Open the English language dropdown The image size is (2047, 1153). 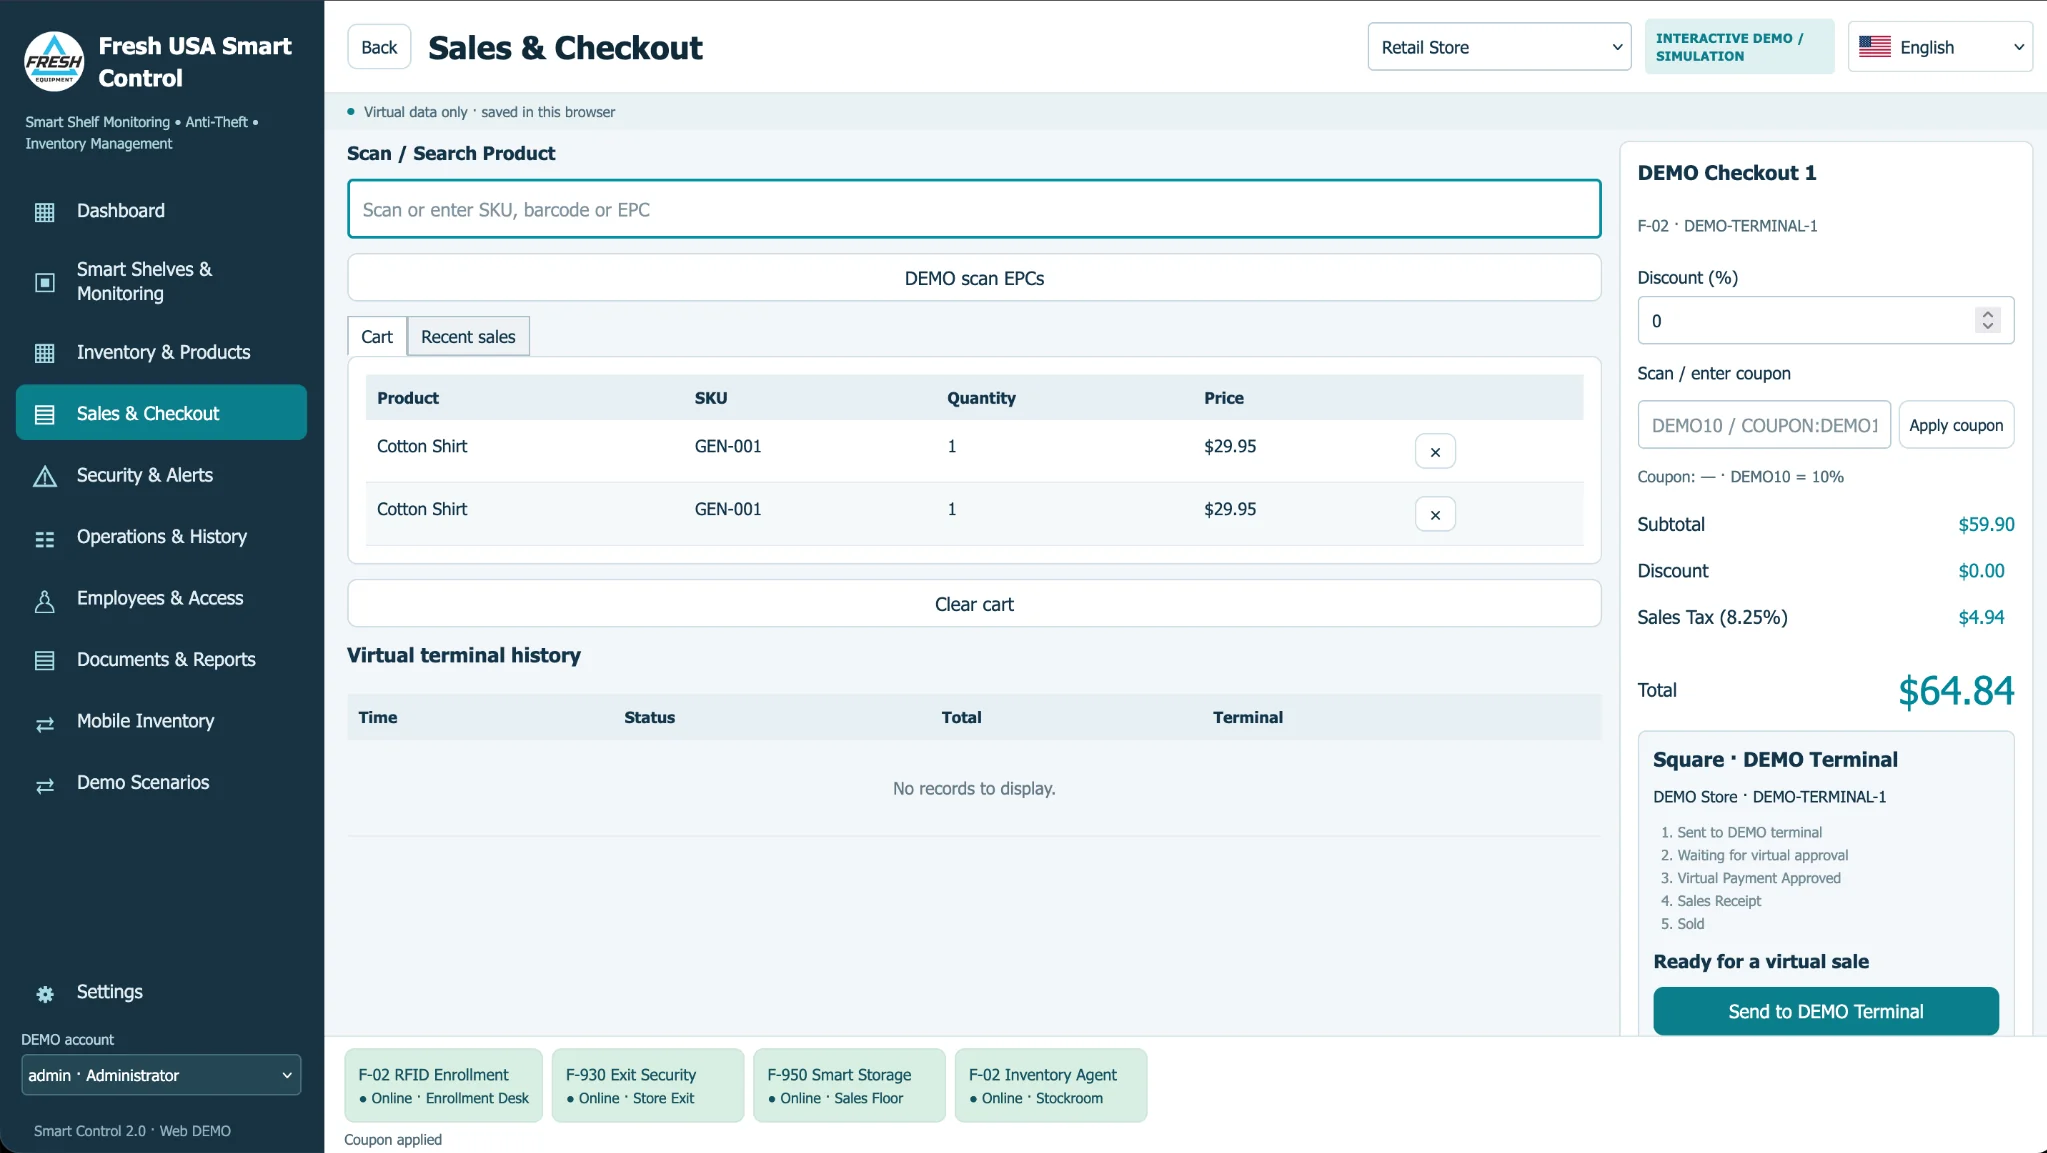(x=1940, y=47)
